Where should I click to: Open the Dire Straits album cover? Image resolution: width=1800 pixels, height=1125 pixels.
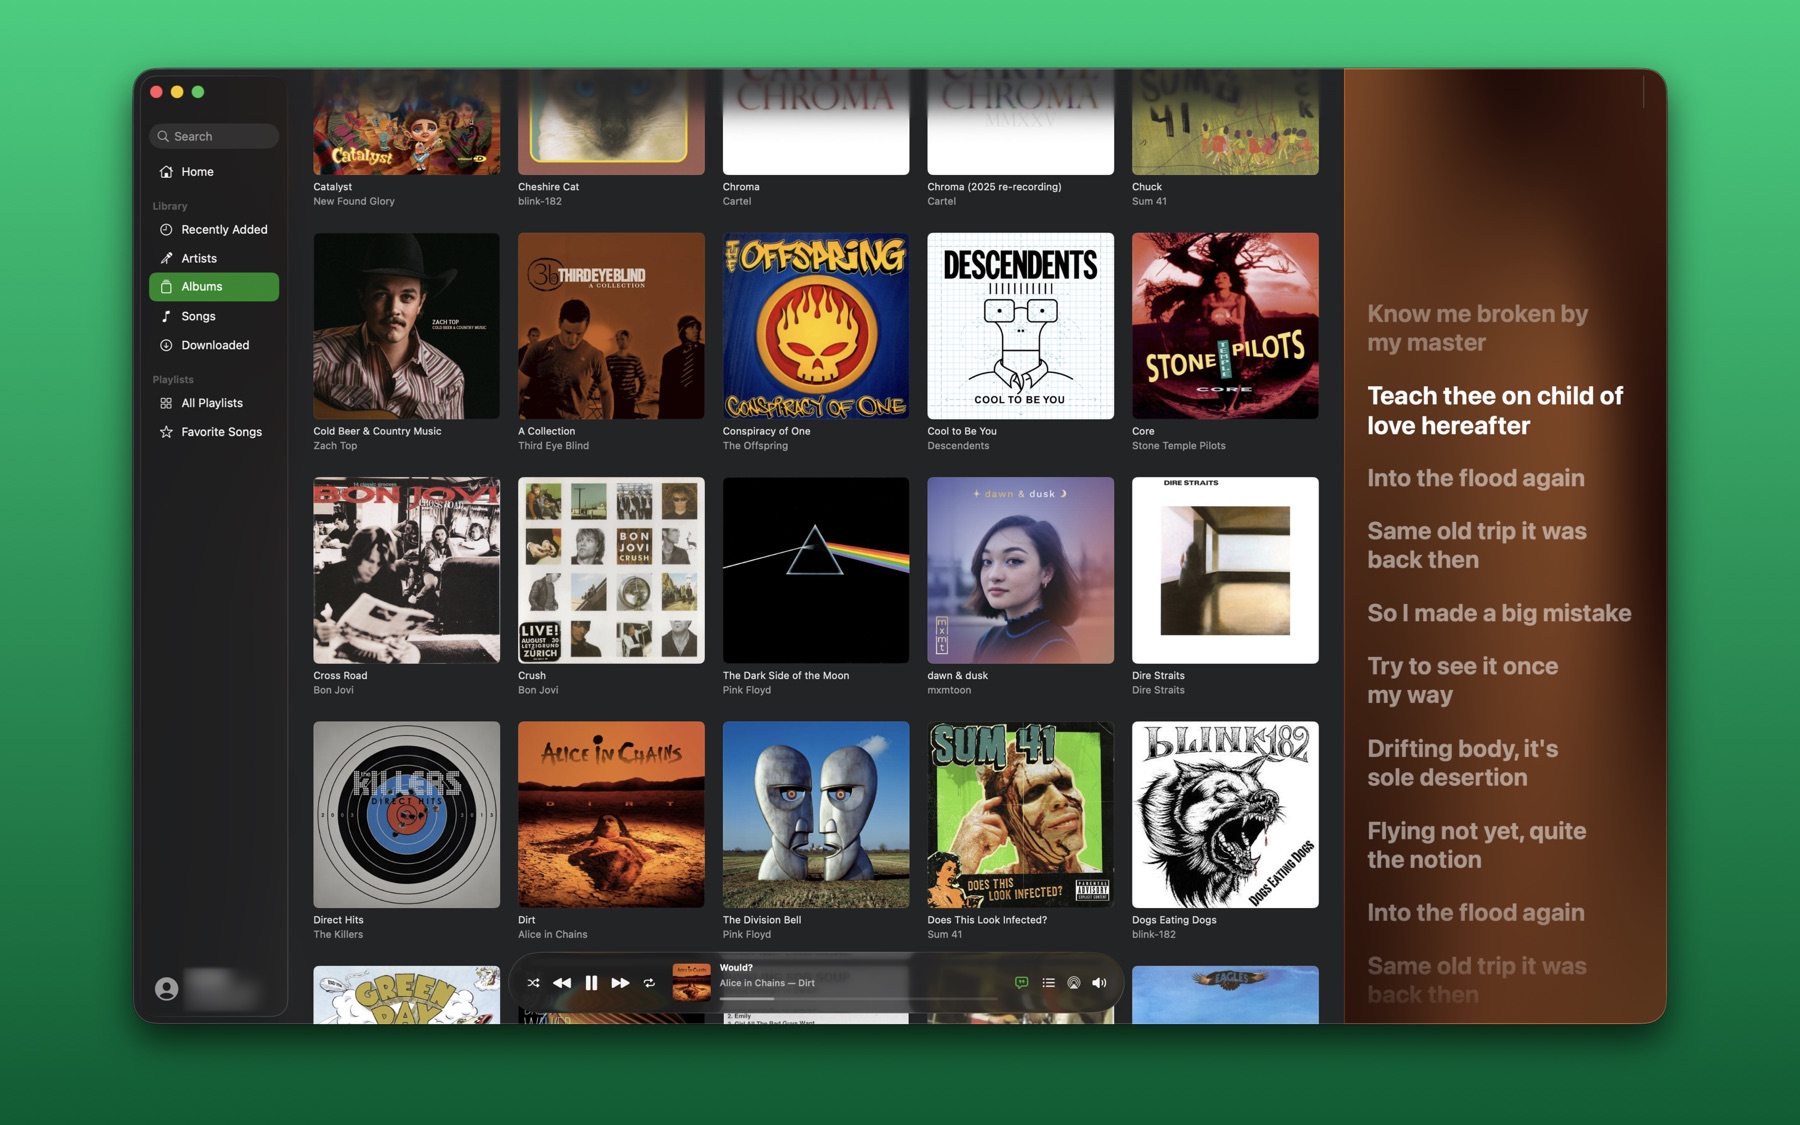tap(1225, 570)
